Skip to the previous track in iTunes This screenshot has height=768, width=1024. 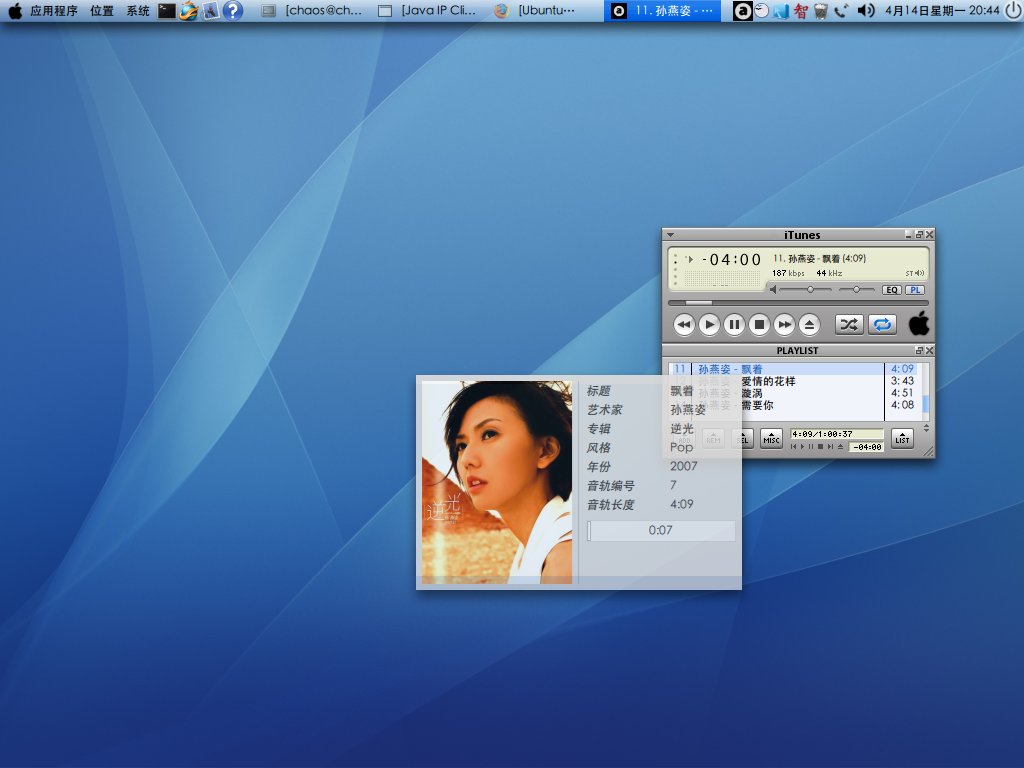pyautogui.click(x=684, y=325)
